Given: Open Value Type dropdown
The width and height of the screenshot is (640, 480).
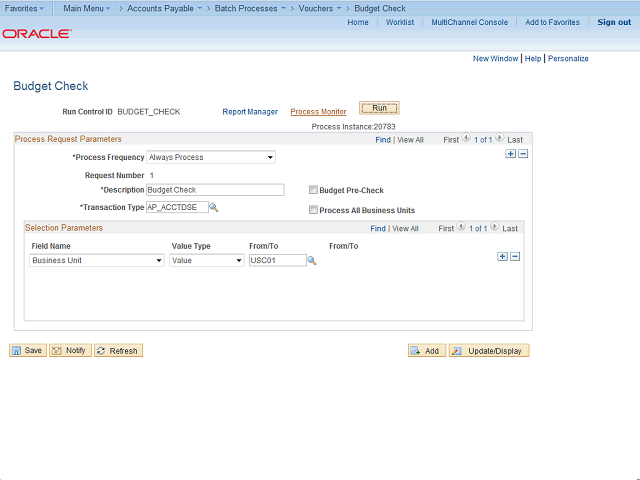Looking at the screenshot, I should [207, 260].
